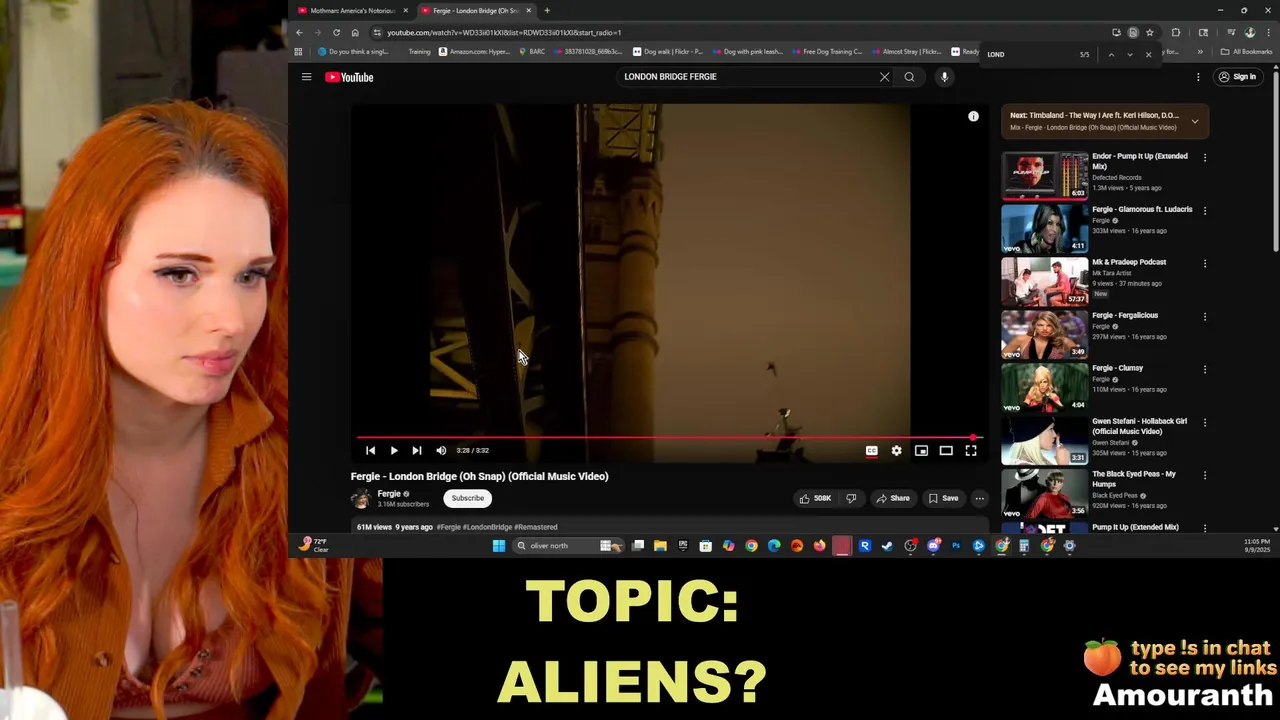This screenshot has height=720, width=1280.
Task: Sign in to YouTube
Action: [1237, 77]
